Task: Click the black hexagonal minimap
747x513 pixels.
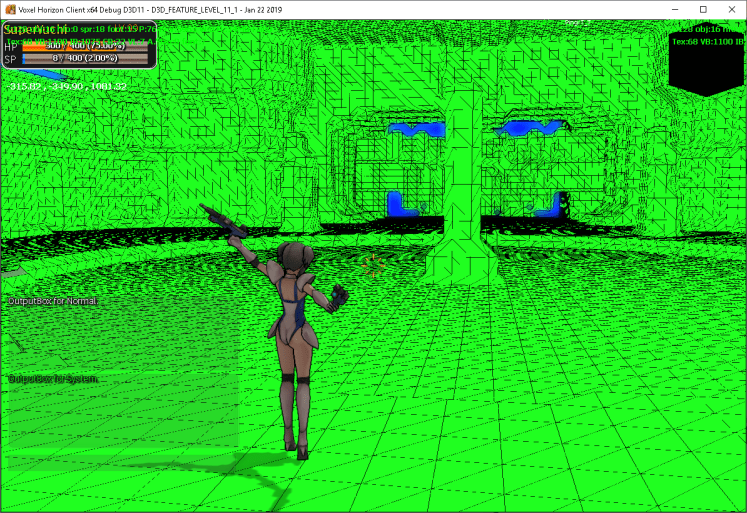Action: pos(707,60)
